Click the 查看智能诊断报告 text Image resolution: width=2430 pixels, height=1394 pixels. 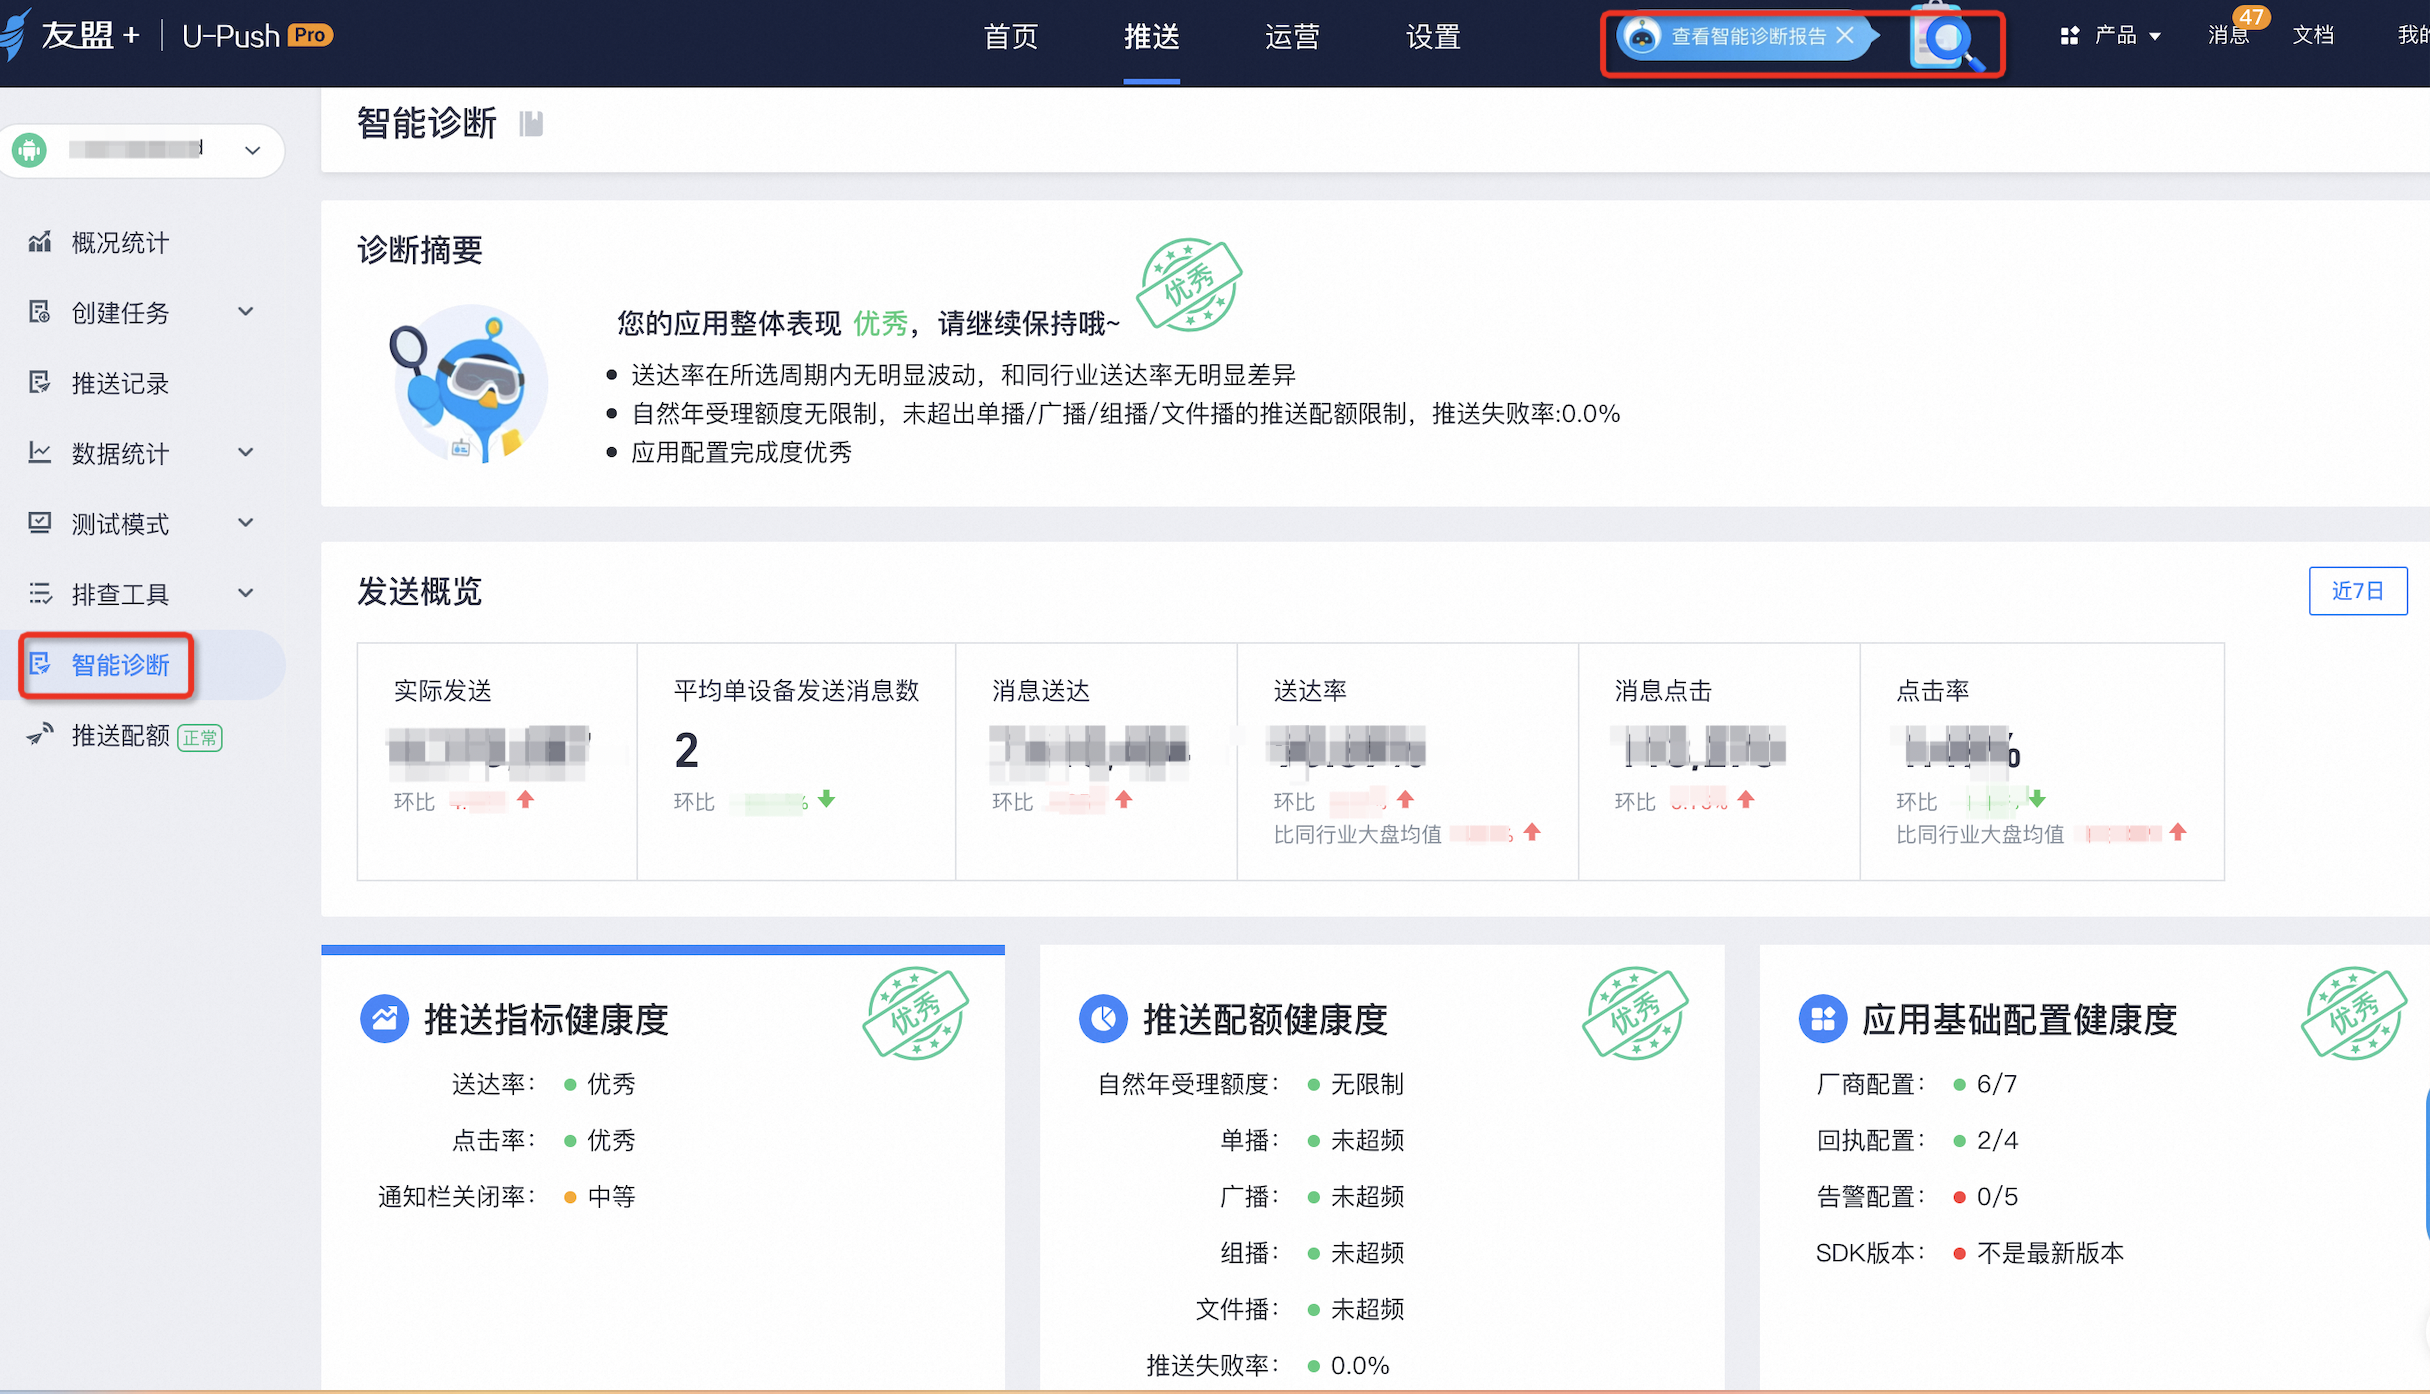click(x=1748, y=37)
